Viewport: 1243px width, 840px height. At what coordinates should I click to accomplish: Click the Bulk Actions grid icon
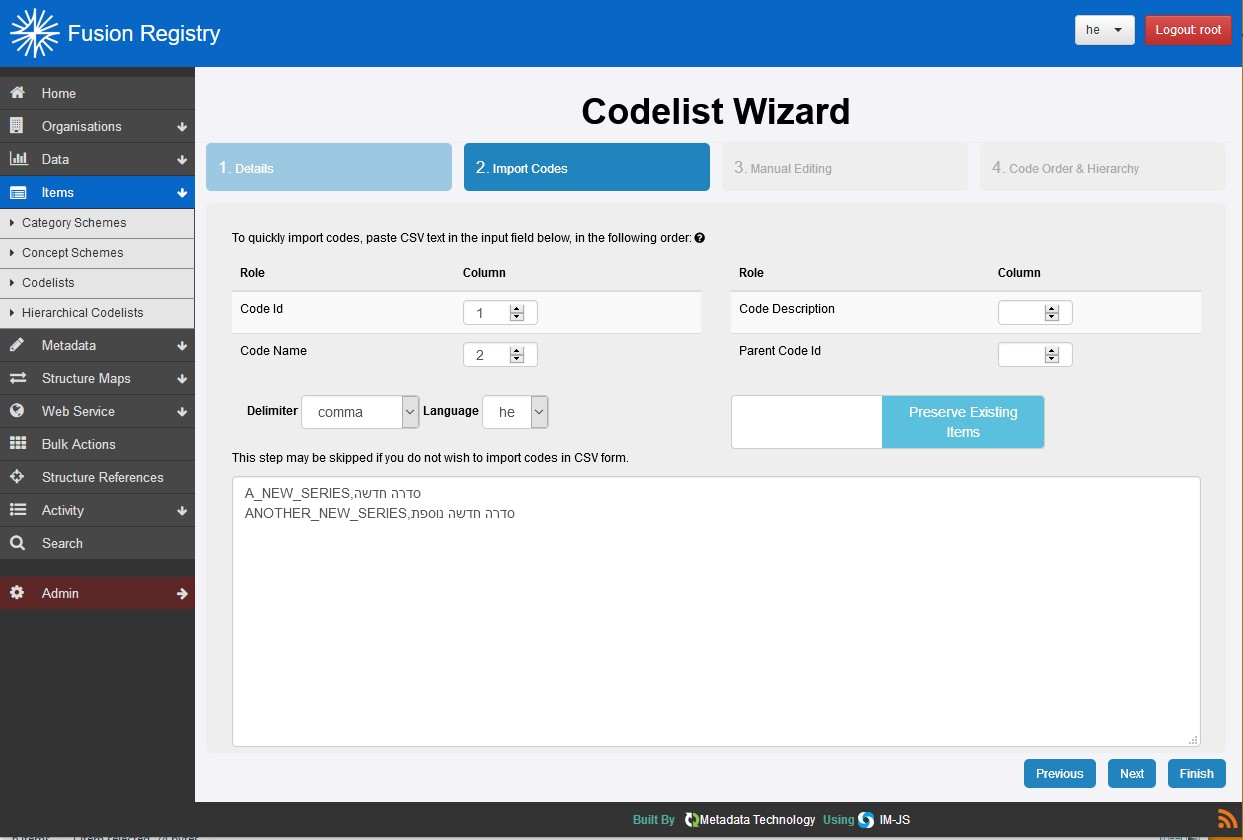point(17,444)
